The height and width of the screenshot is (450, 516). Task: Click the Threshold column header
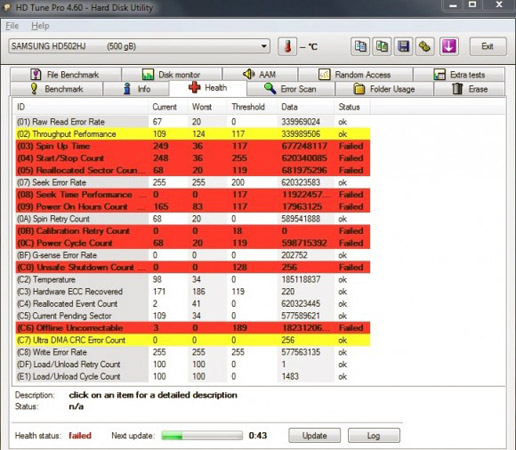(x=252, y=107)
